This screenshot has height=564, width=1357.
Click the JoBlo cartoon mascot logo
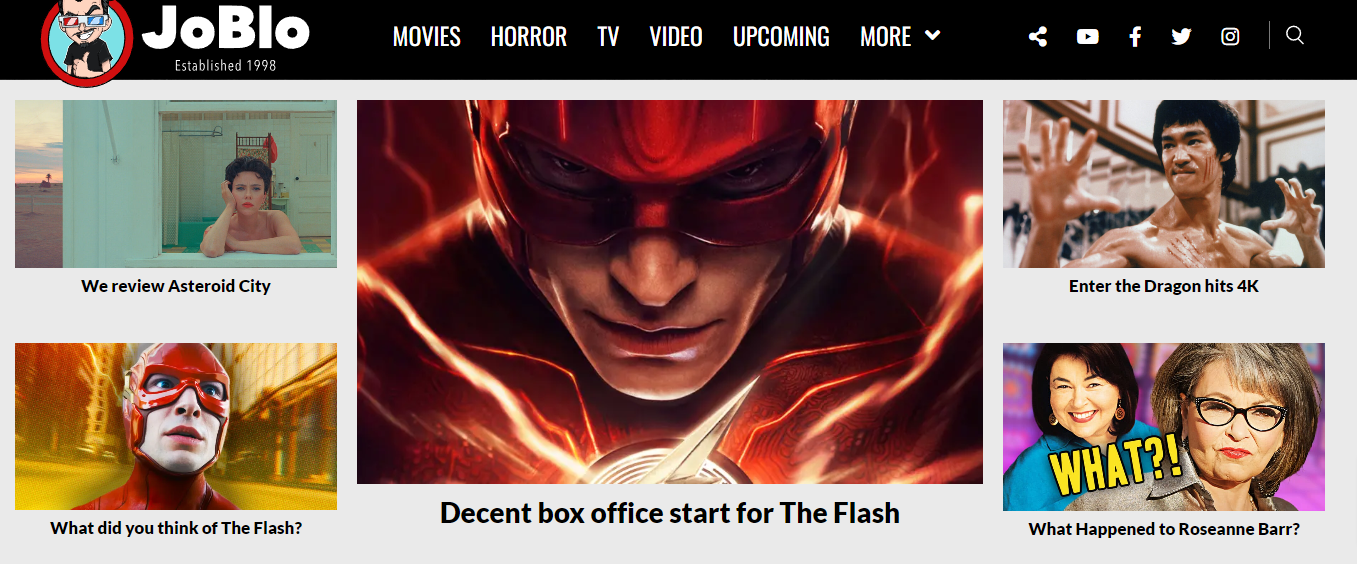point(87,40)
